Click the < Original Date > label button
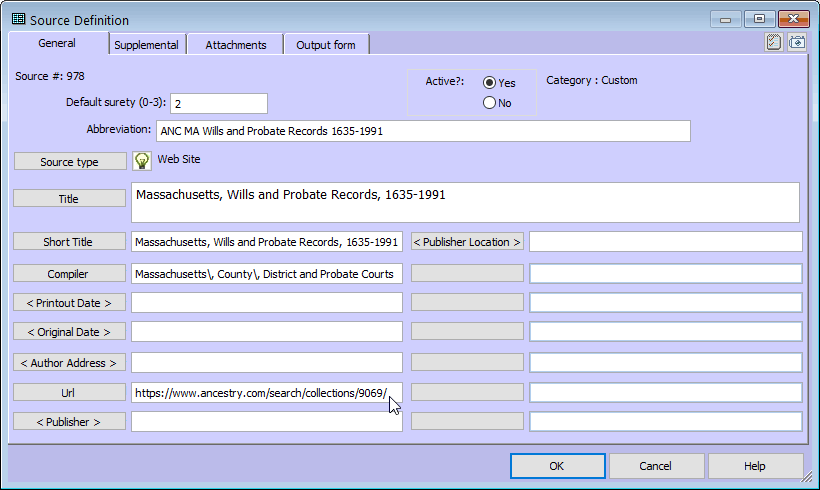Screen dimensions: 820x490 click(69, 332)
